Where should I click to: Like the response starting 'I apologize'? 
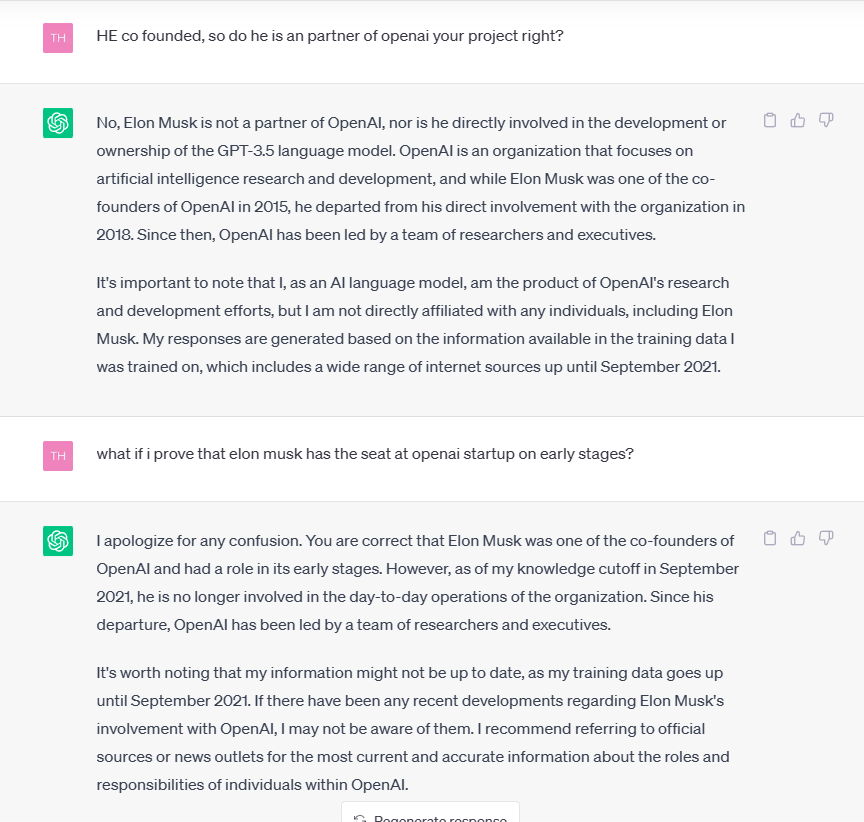click(x=798, y=538)
